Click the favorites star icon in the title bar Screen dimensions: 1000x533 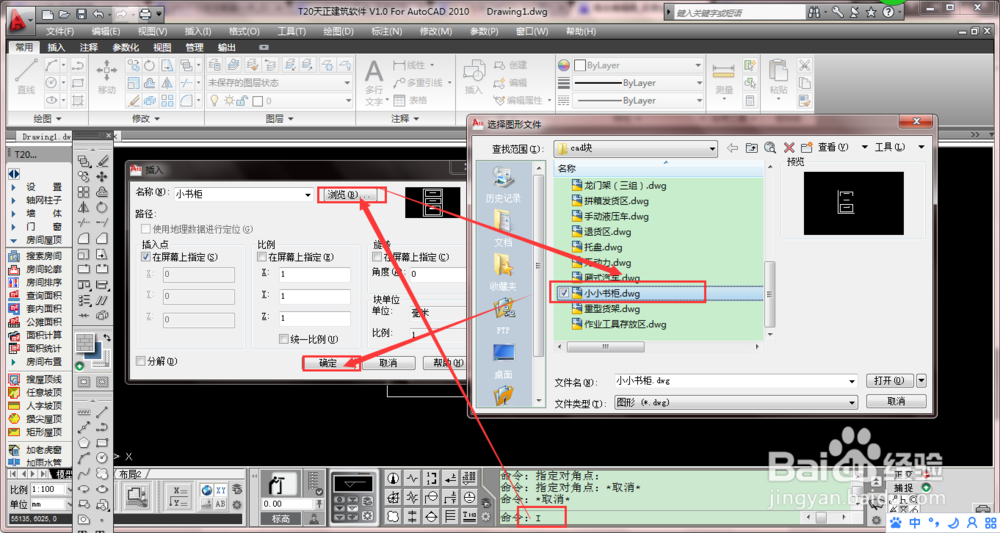(x=871, y=12)
